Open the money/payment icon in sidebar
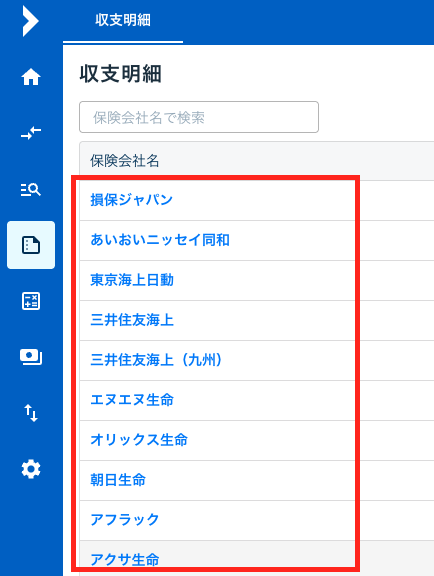This screenshot has height=576, width=434. tap(31, 357)
